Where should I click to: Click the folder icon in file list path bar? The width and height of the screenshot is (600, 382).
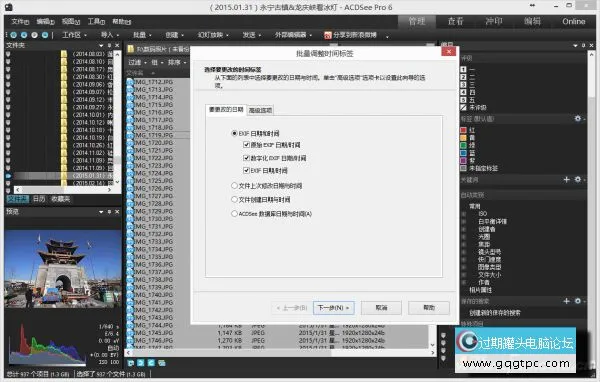pos(130,49)
